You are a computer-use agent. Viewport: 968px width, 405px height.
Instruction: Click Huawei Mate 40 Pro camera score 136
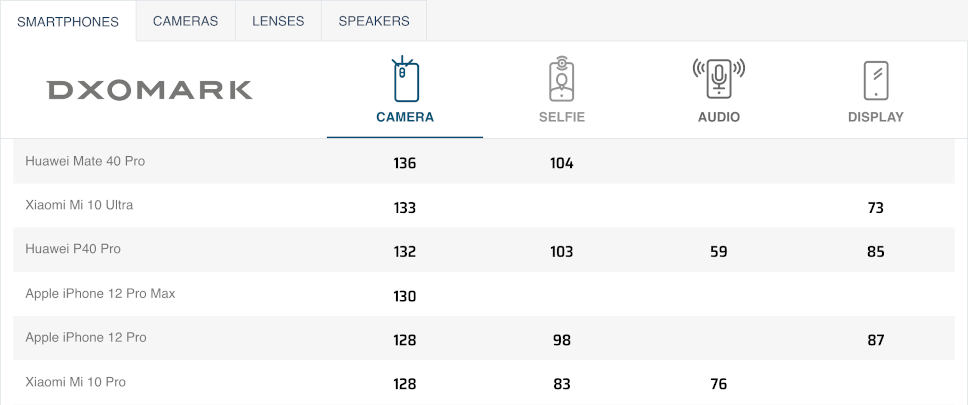click(404, 163)
